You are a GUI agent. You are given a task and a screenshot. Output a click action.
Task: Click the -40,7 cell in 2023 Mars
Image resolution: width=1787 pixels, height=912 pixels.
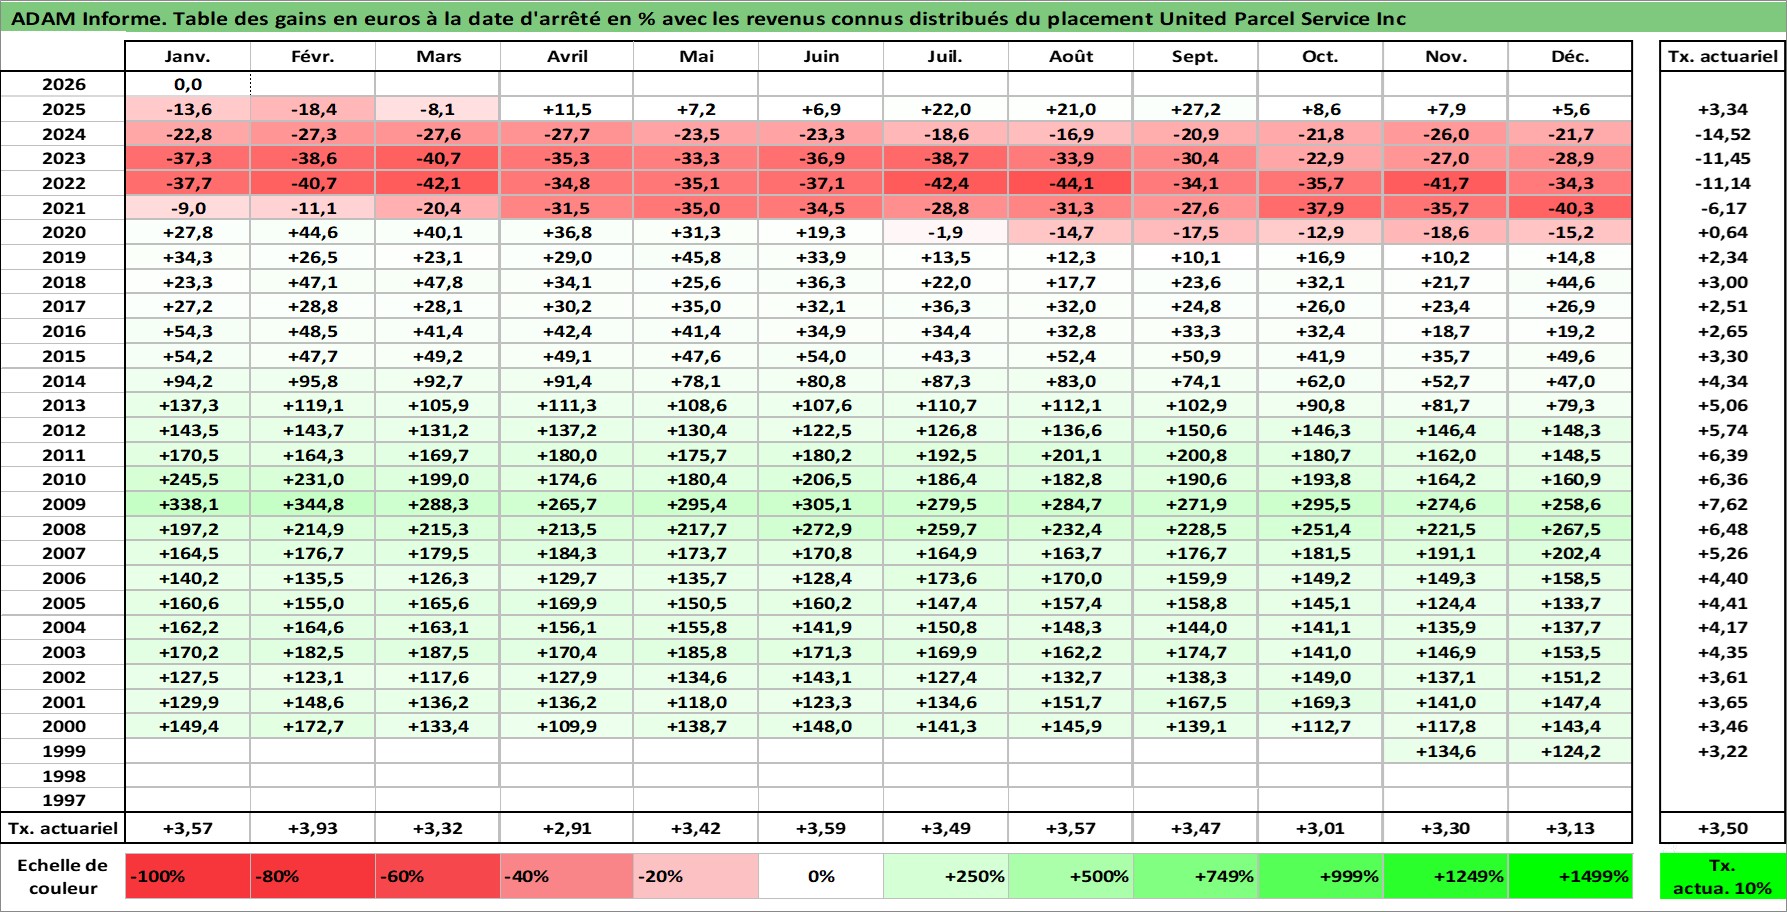coord(438,158)
